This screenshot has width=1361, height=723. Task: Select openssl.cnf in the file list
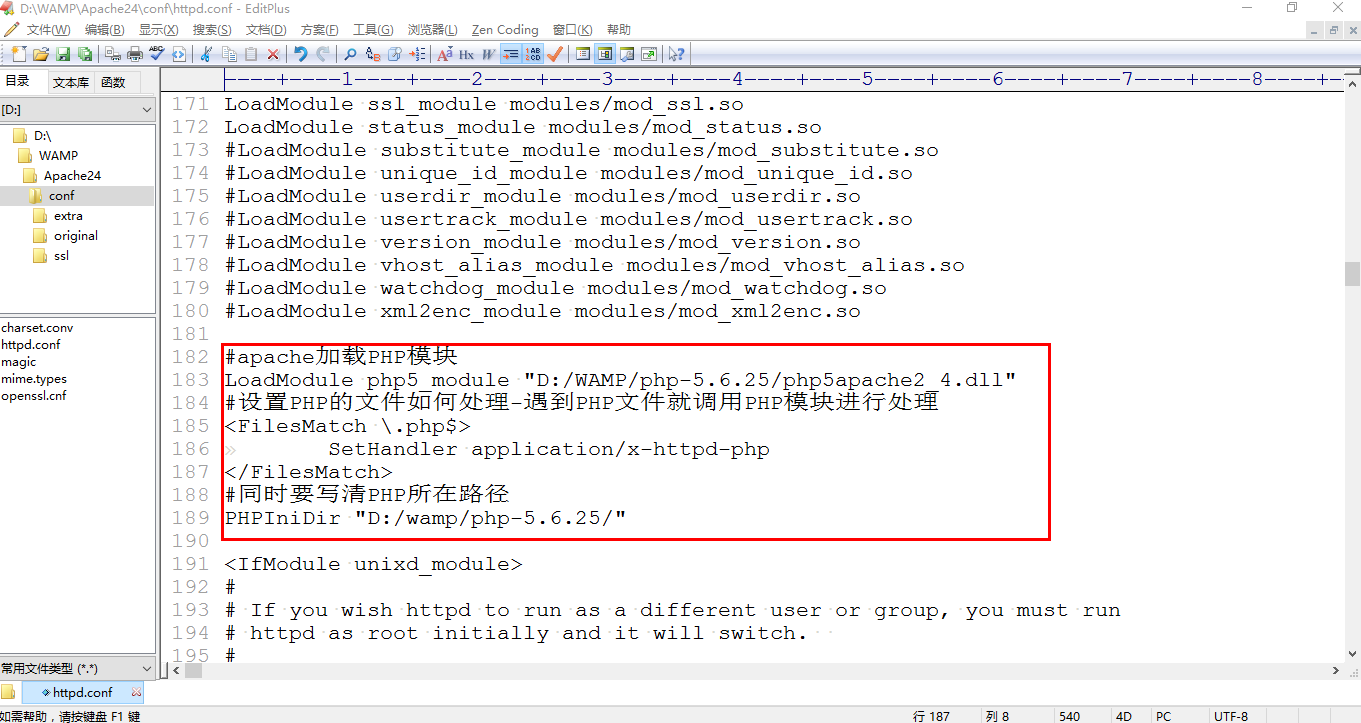pos(33,395)
